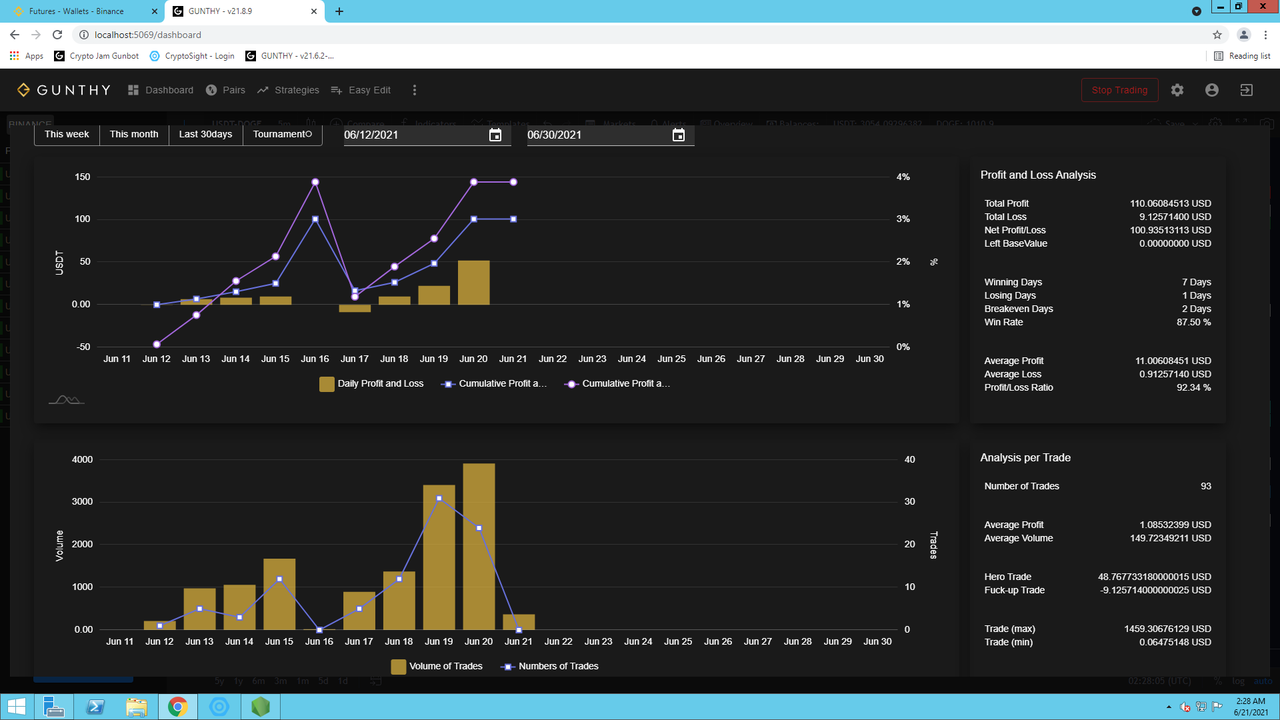Toggle purple Cumulative Profit legend series
Image resolution: width=1280 pixels, height=720 pixels.
617,384
